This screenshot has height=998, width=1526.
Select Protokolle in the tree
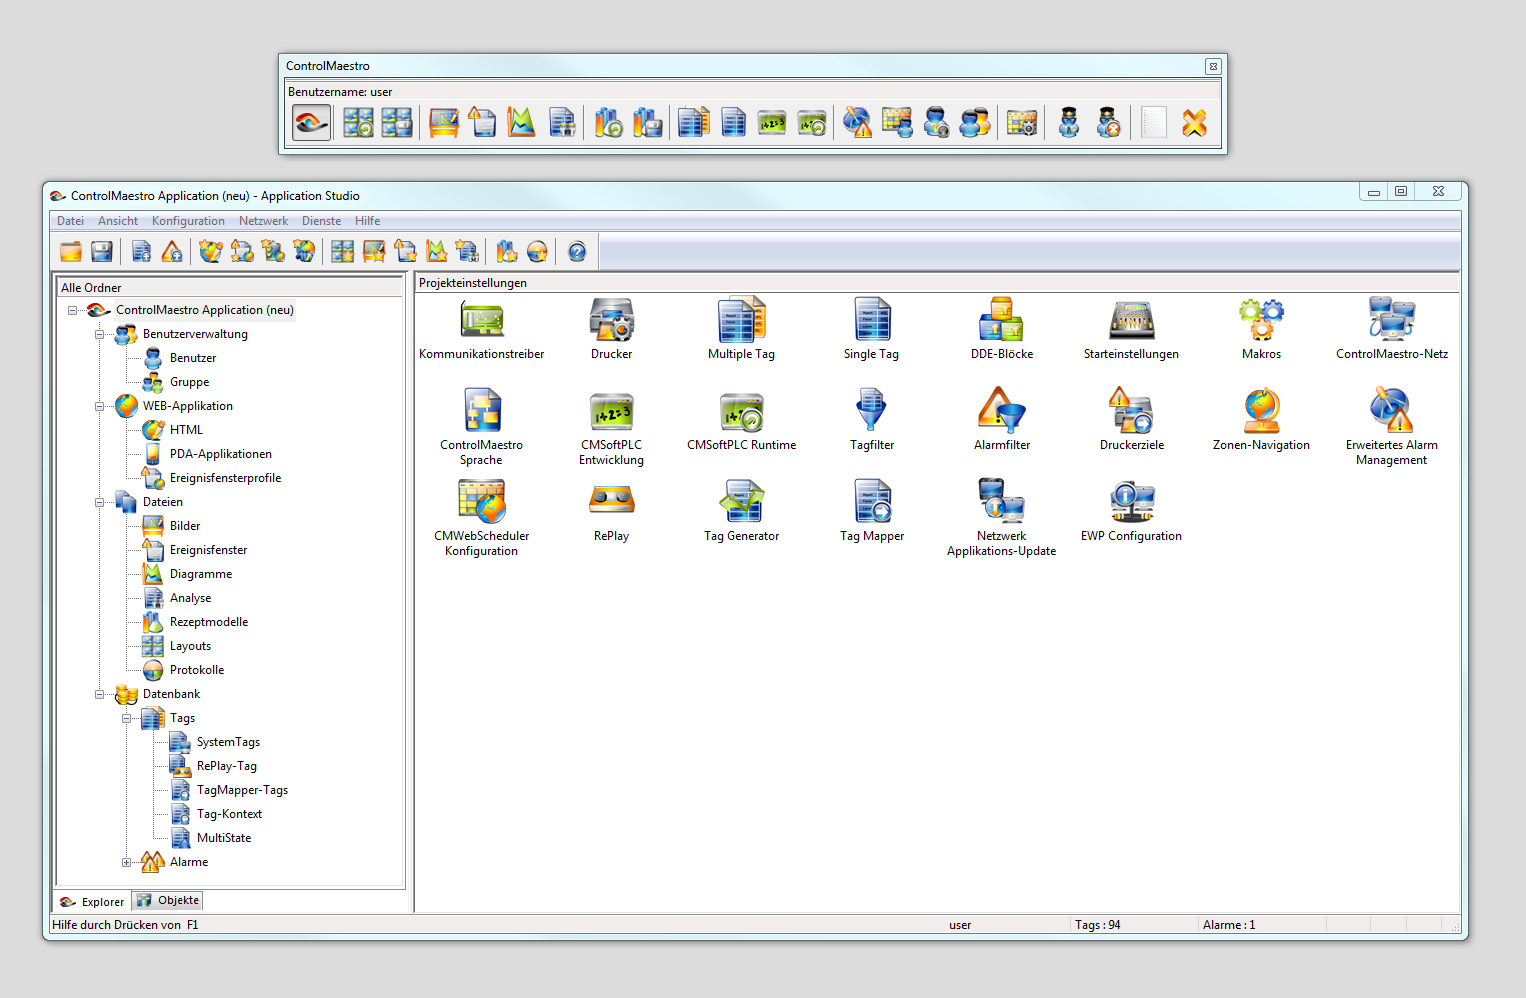pos(197,670)
